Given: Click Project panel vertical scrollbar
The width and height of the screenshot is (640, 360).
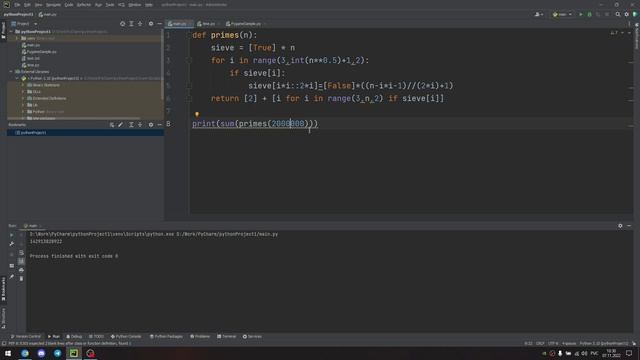Looking at the screenshot, I should [x=162, y=65].
